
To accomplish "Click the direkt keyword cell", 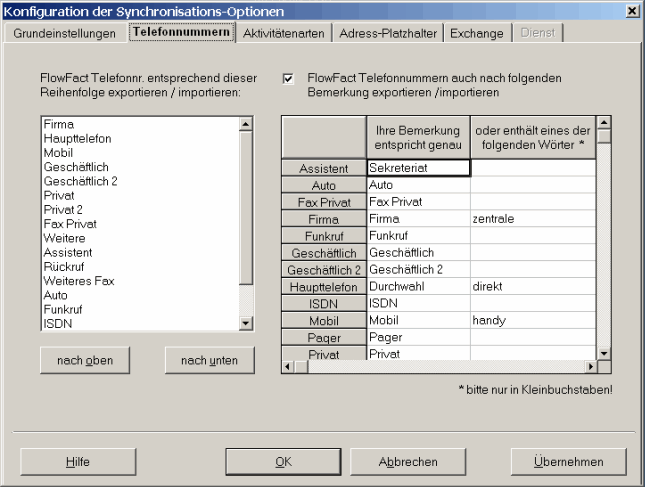I will click(533, 286).
